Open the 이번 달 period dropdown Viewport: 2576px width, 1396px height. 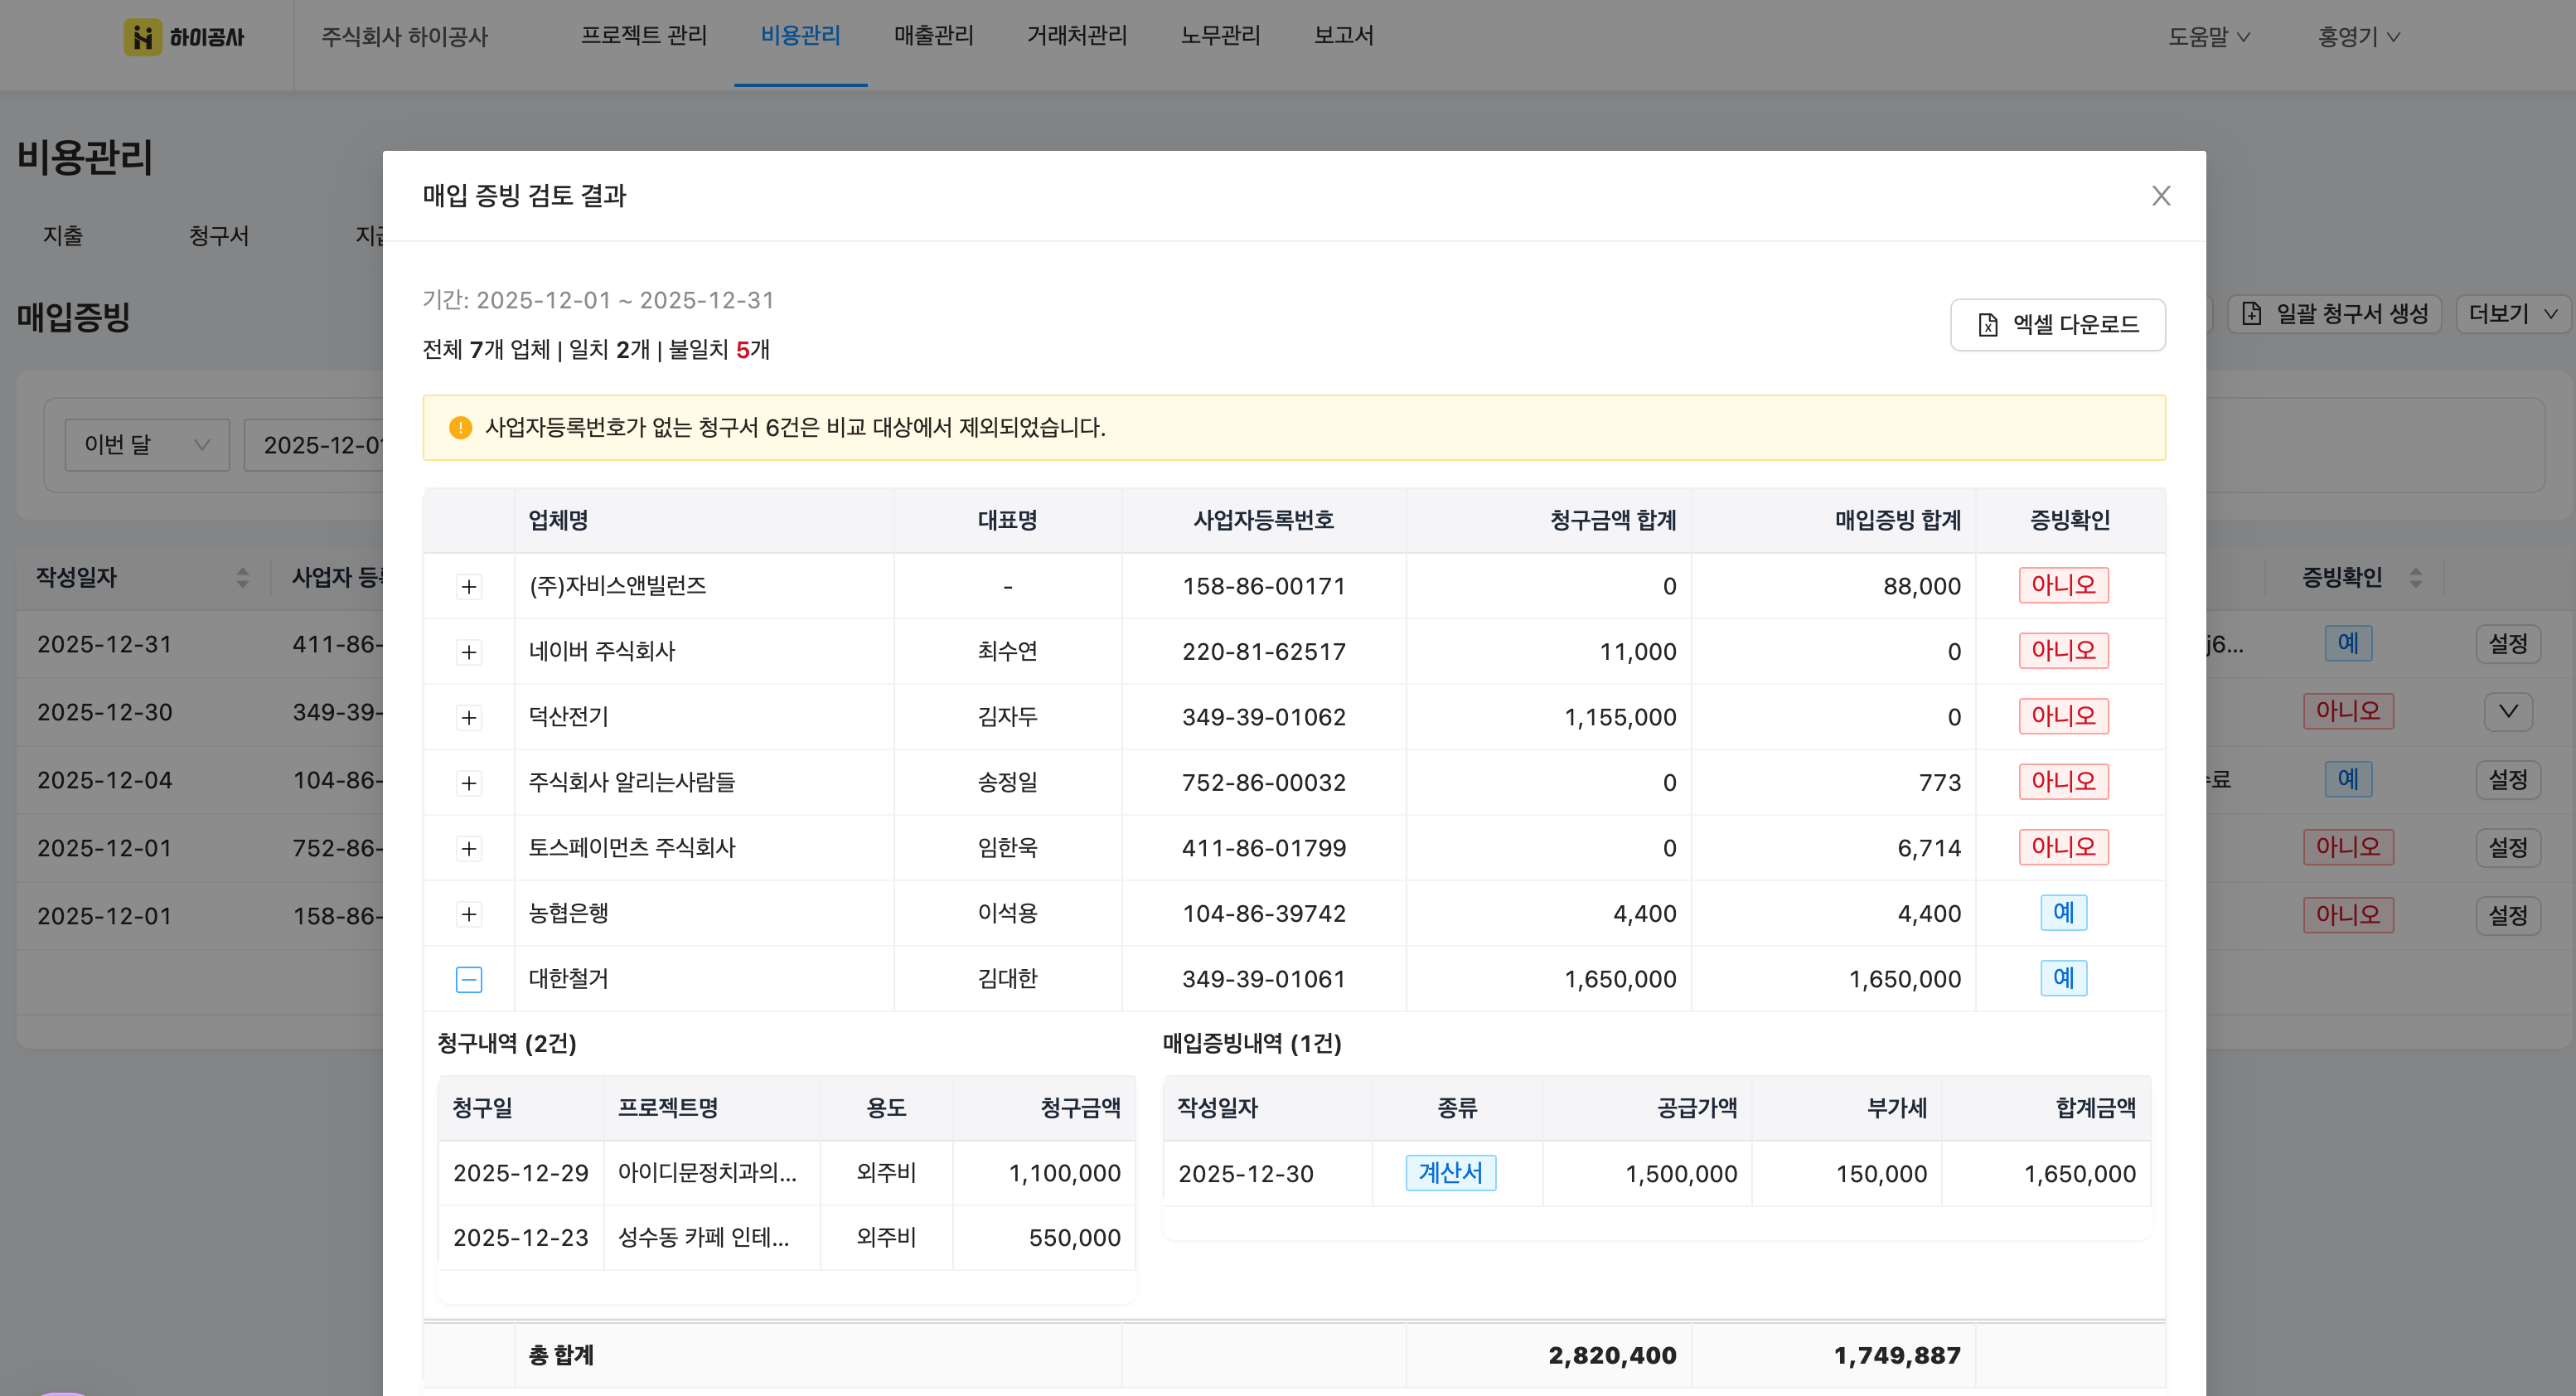tap(147, 445)
